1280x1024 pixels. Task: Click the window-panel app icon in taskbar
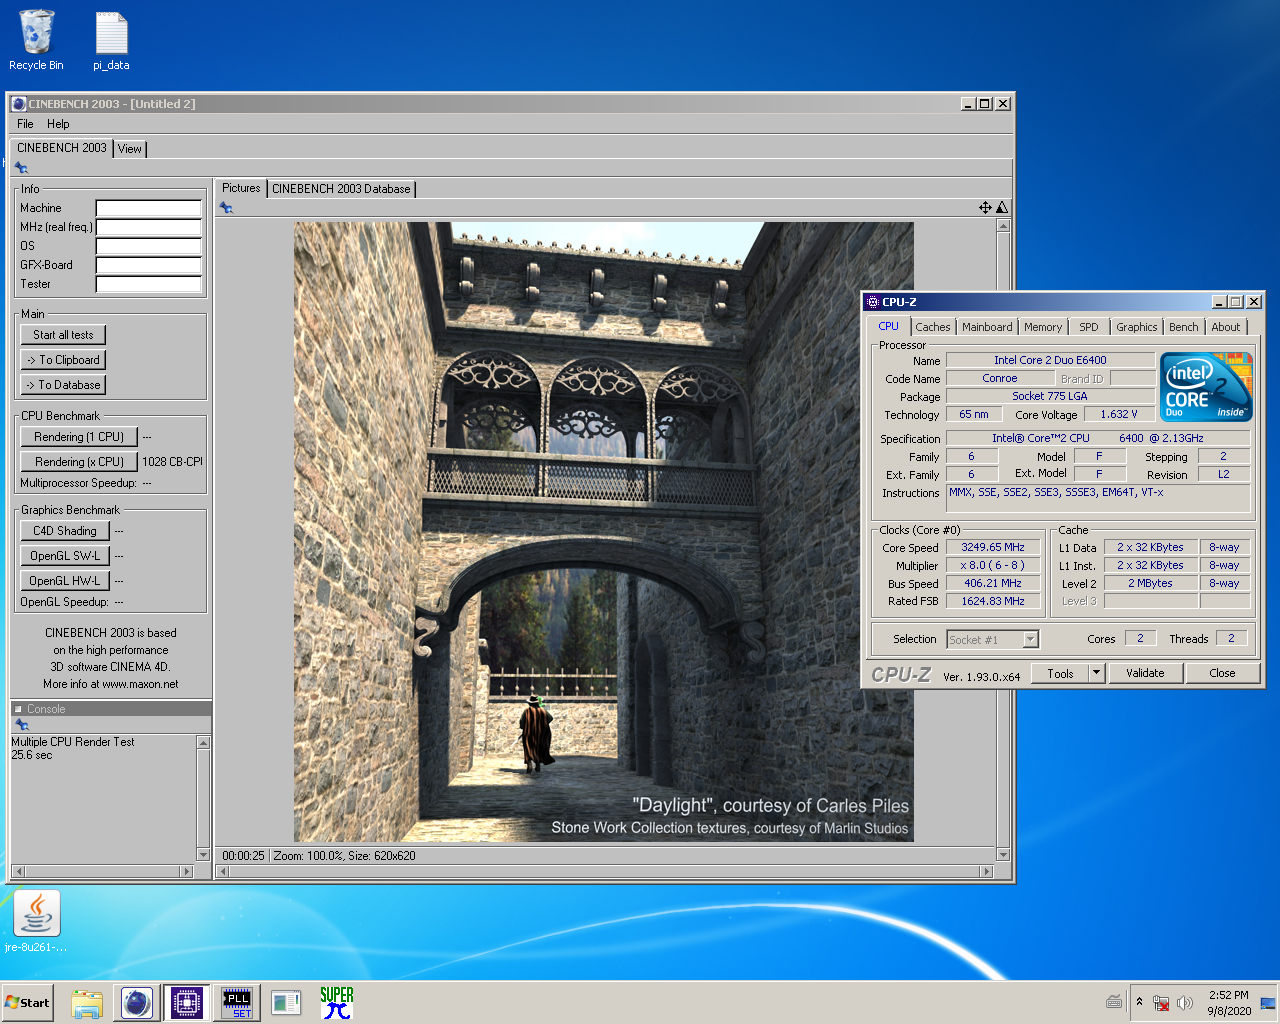286,1003
